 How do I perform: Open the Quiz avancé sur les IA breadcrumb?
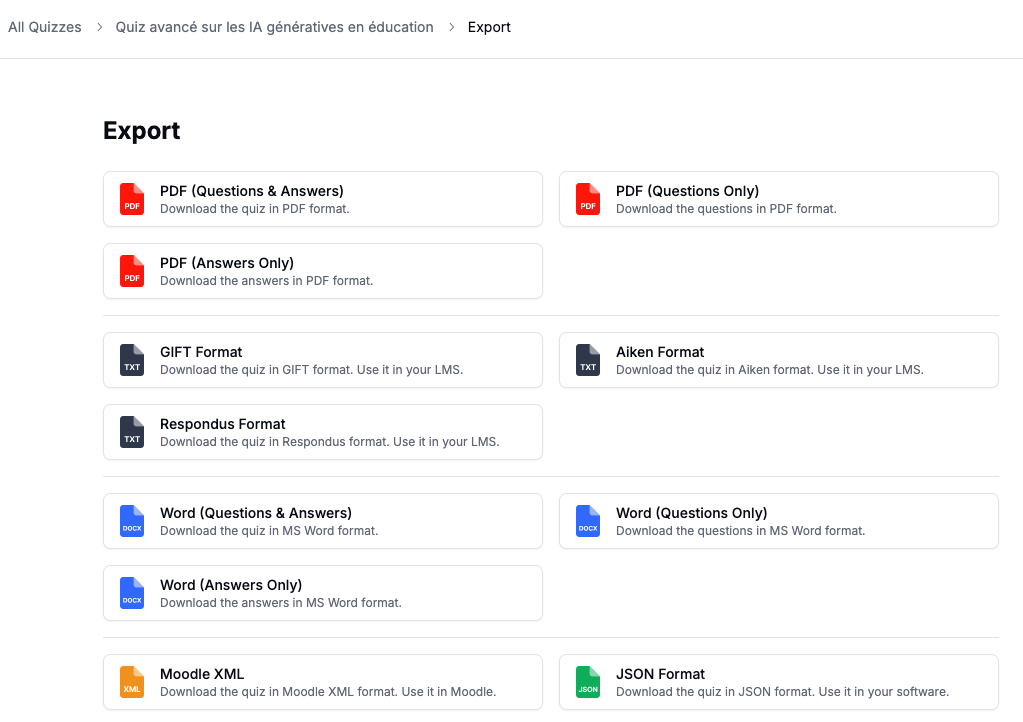274,27
